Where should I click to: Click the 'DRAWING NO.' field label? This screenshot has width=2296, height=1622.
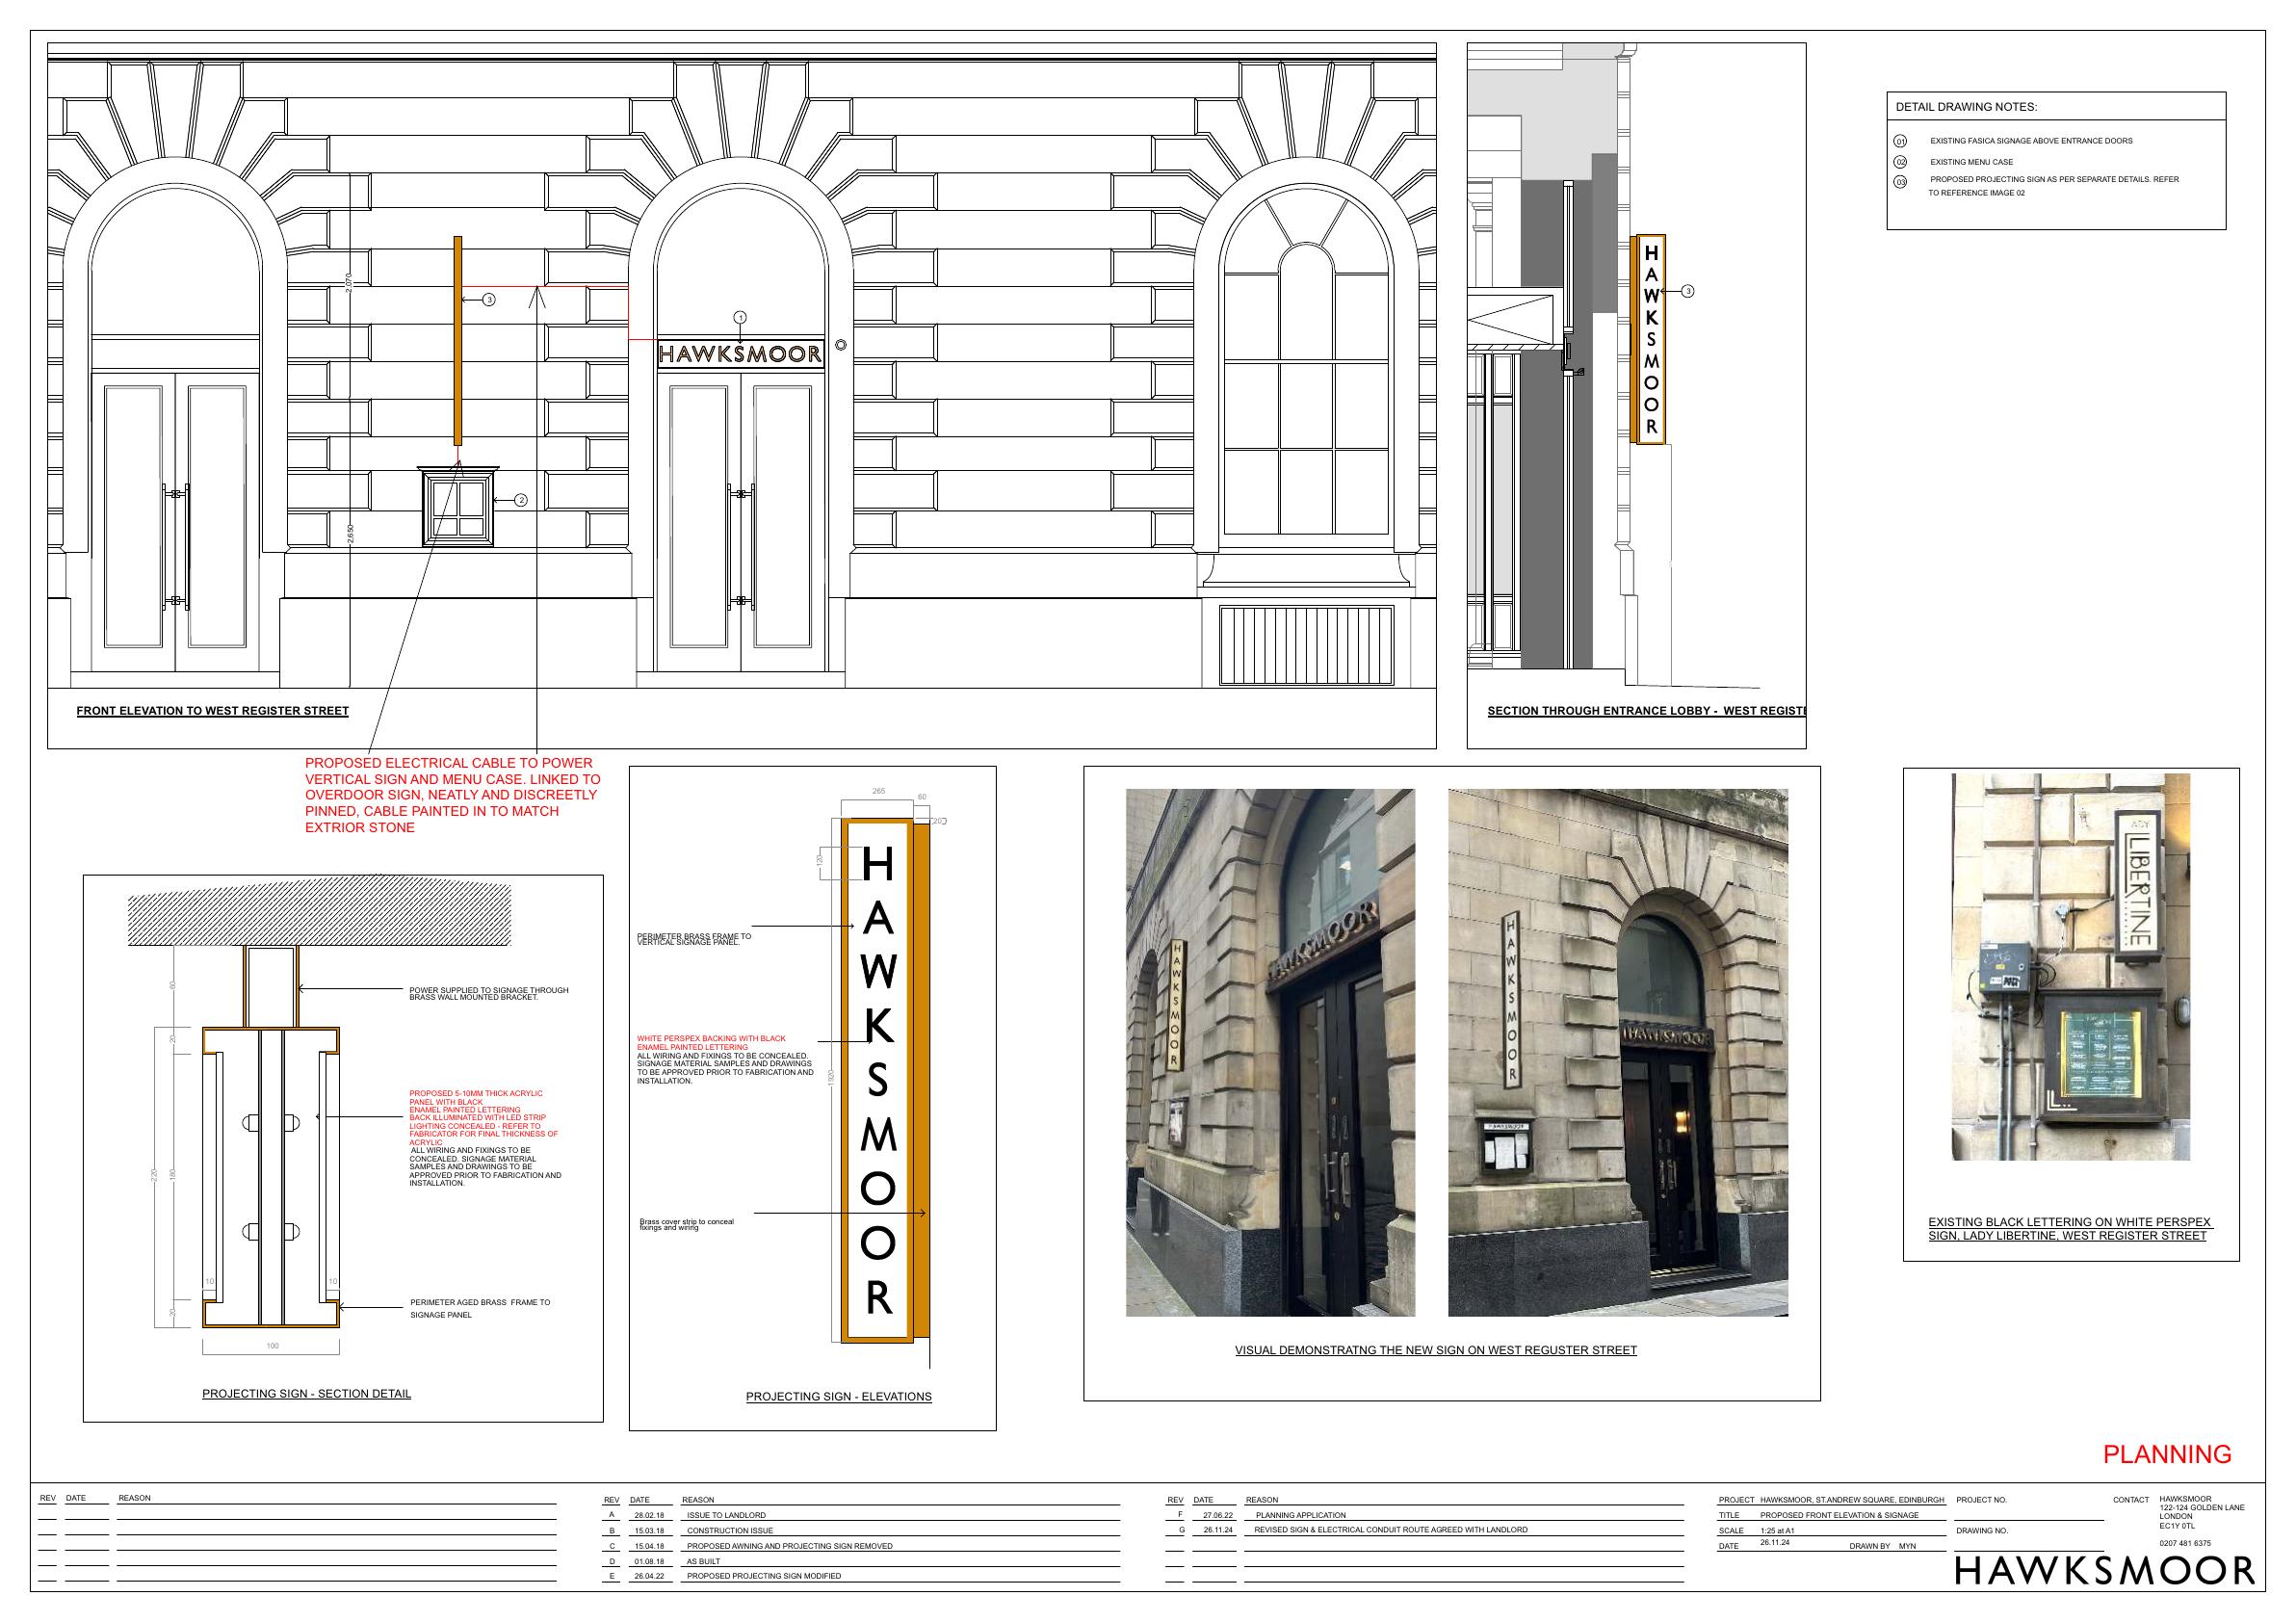1981,1531
